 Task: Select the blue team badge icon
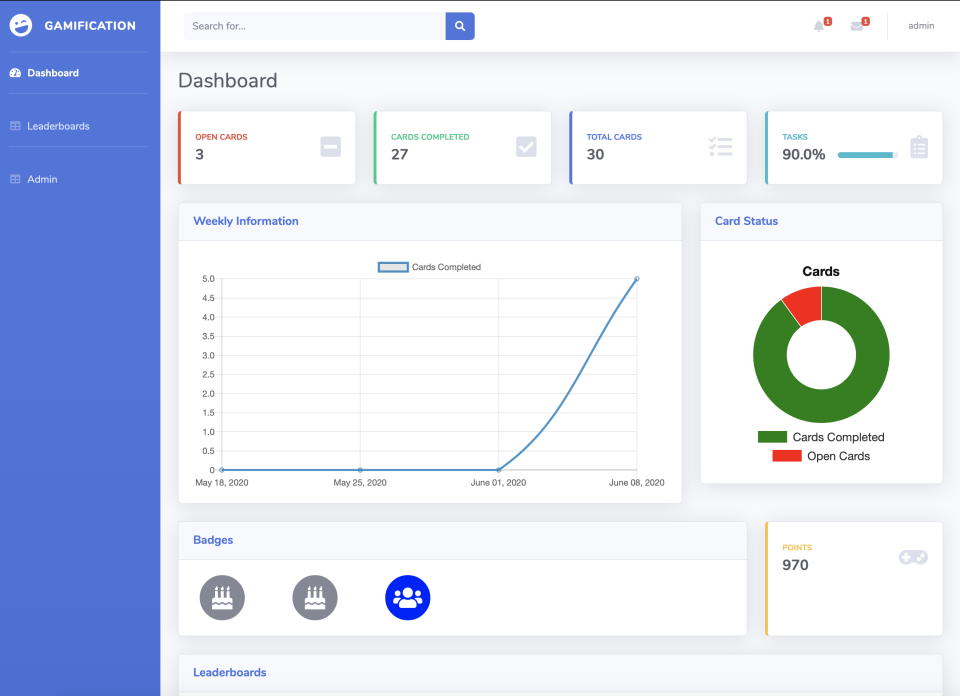click(x=407, y=597)
